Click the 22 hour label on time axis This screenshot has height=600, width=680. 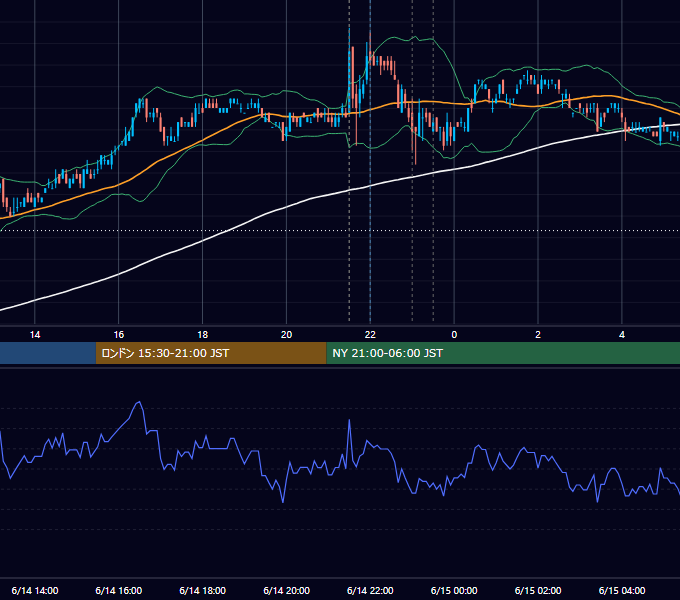click(370, 335)
